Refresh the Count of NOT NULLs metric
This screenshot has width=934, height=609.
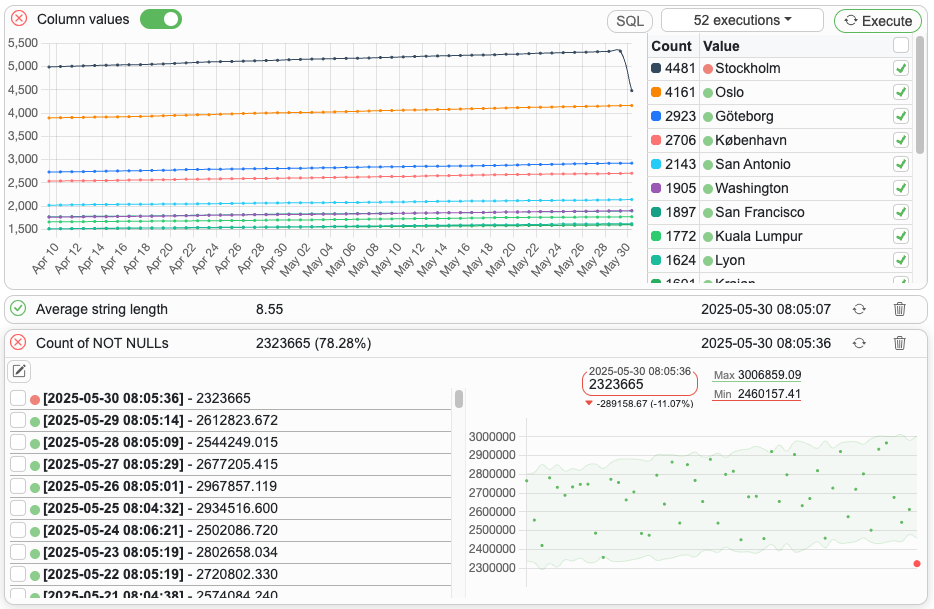(x=859, y=343)
